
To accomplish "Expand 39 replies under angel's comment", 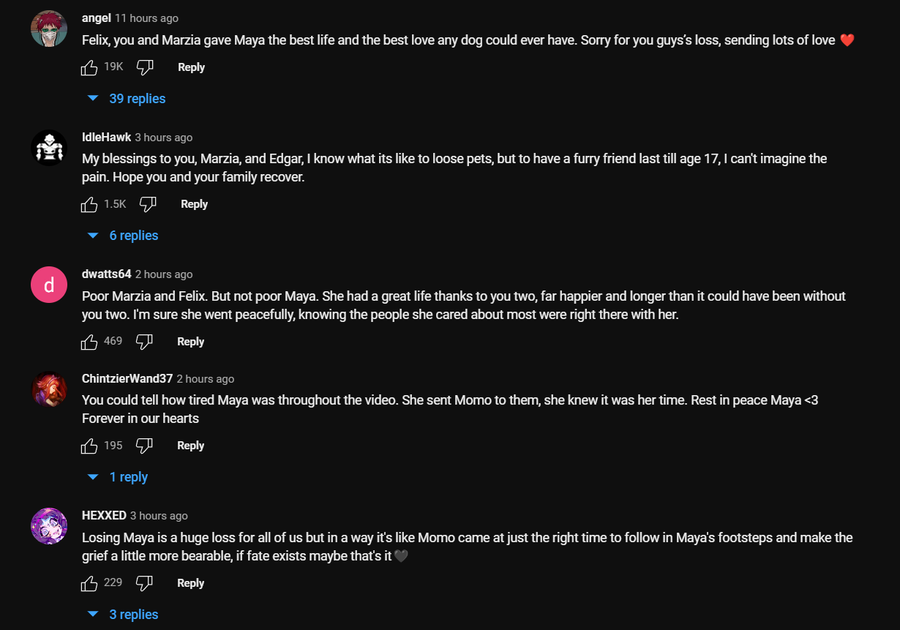I will (136, 99).
